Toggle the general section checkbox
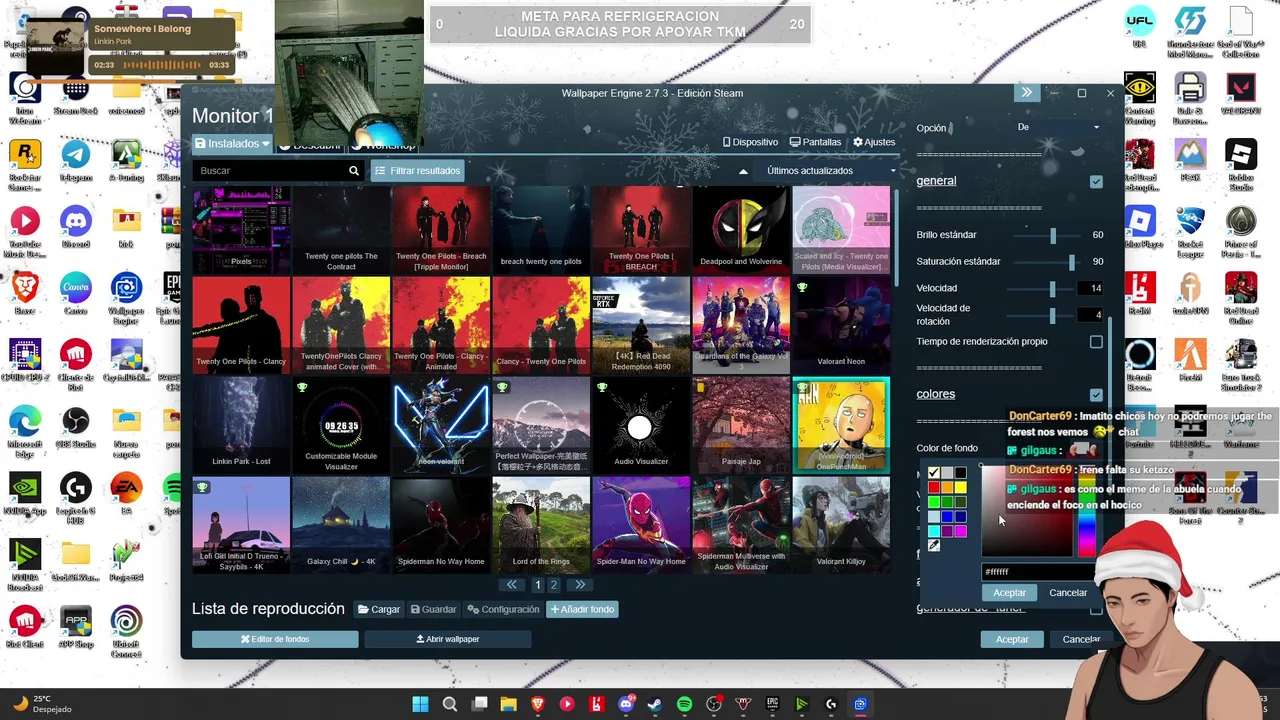The height and width of the screenshot is (720, 1280). click(1096, 182)
